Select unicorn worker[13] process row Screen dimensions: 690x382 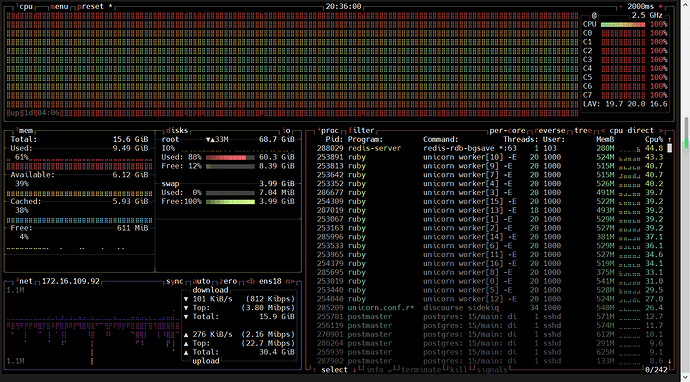click(490, 210)
